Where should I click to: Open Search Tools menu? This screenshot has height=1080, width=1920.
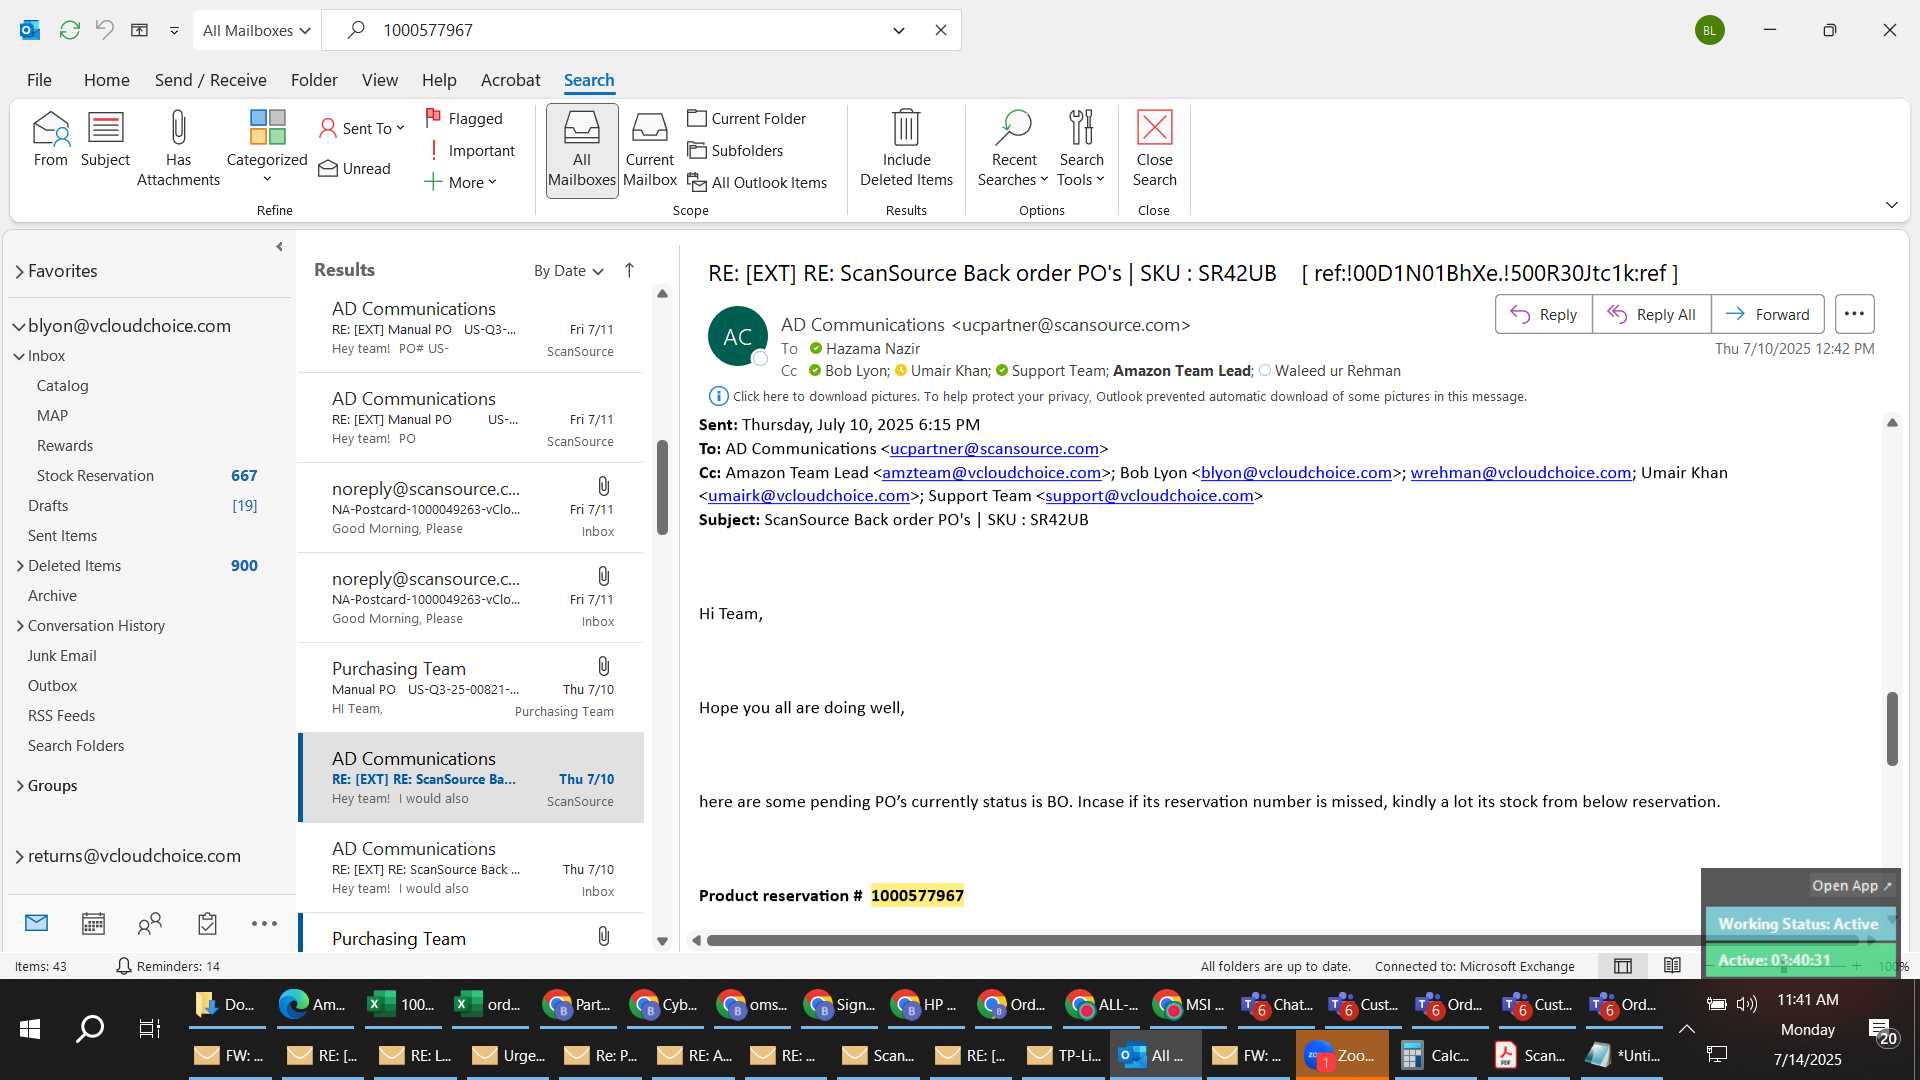(1081, 148)
